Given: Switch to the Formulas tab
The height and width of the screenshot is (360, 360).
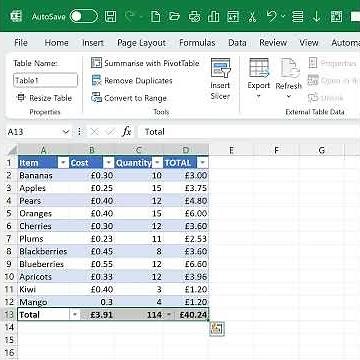Looking at the screenshot, I should click(197, 43).
